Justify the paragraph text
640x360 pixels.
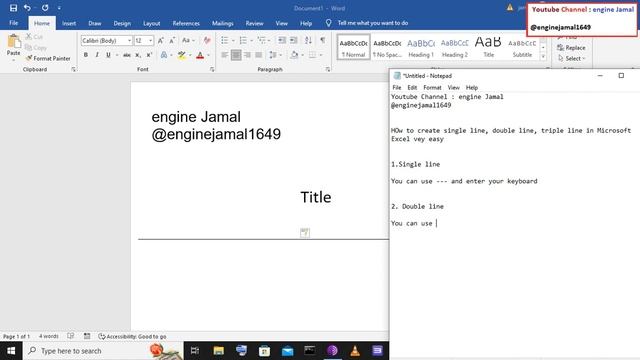[x=259, y=55]
